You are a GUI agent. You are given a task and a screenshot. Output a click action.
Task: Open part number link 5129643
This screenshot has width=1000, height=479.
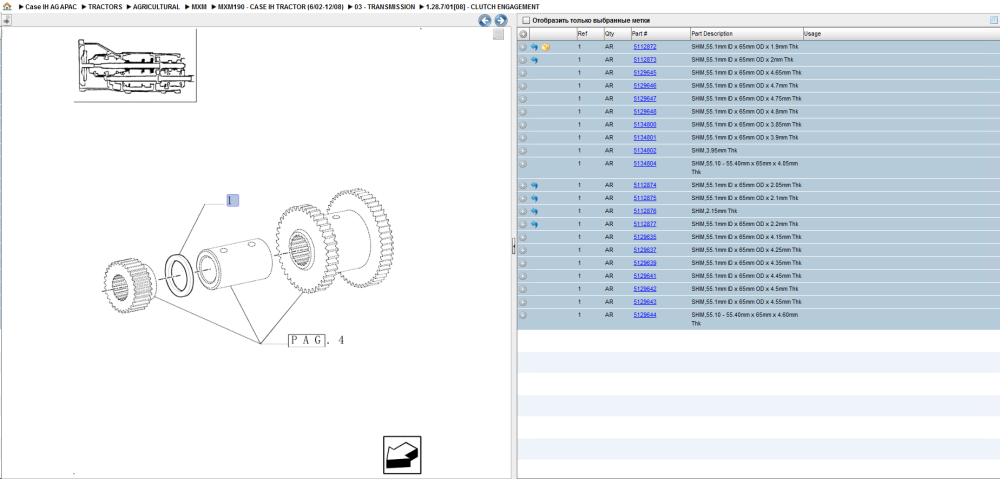645,302
